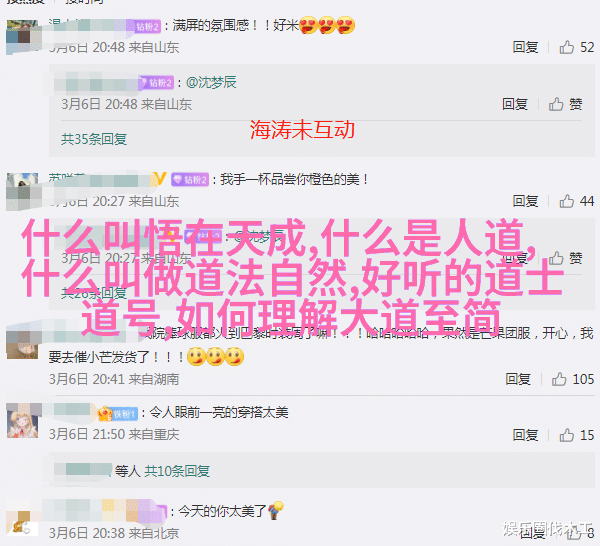Like the comment with 52 likes
The width and height of the screenshot is (600, 546).
[566, 47]
